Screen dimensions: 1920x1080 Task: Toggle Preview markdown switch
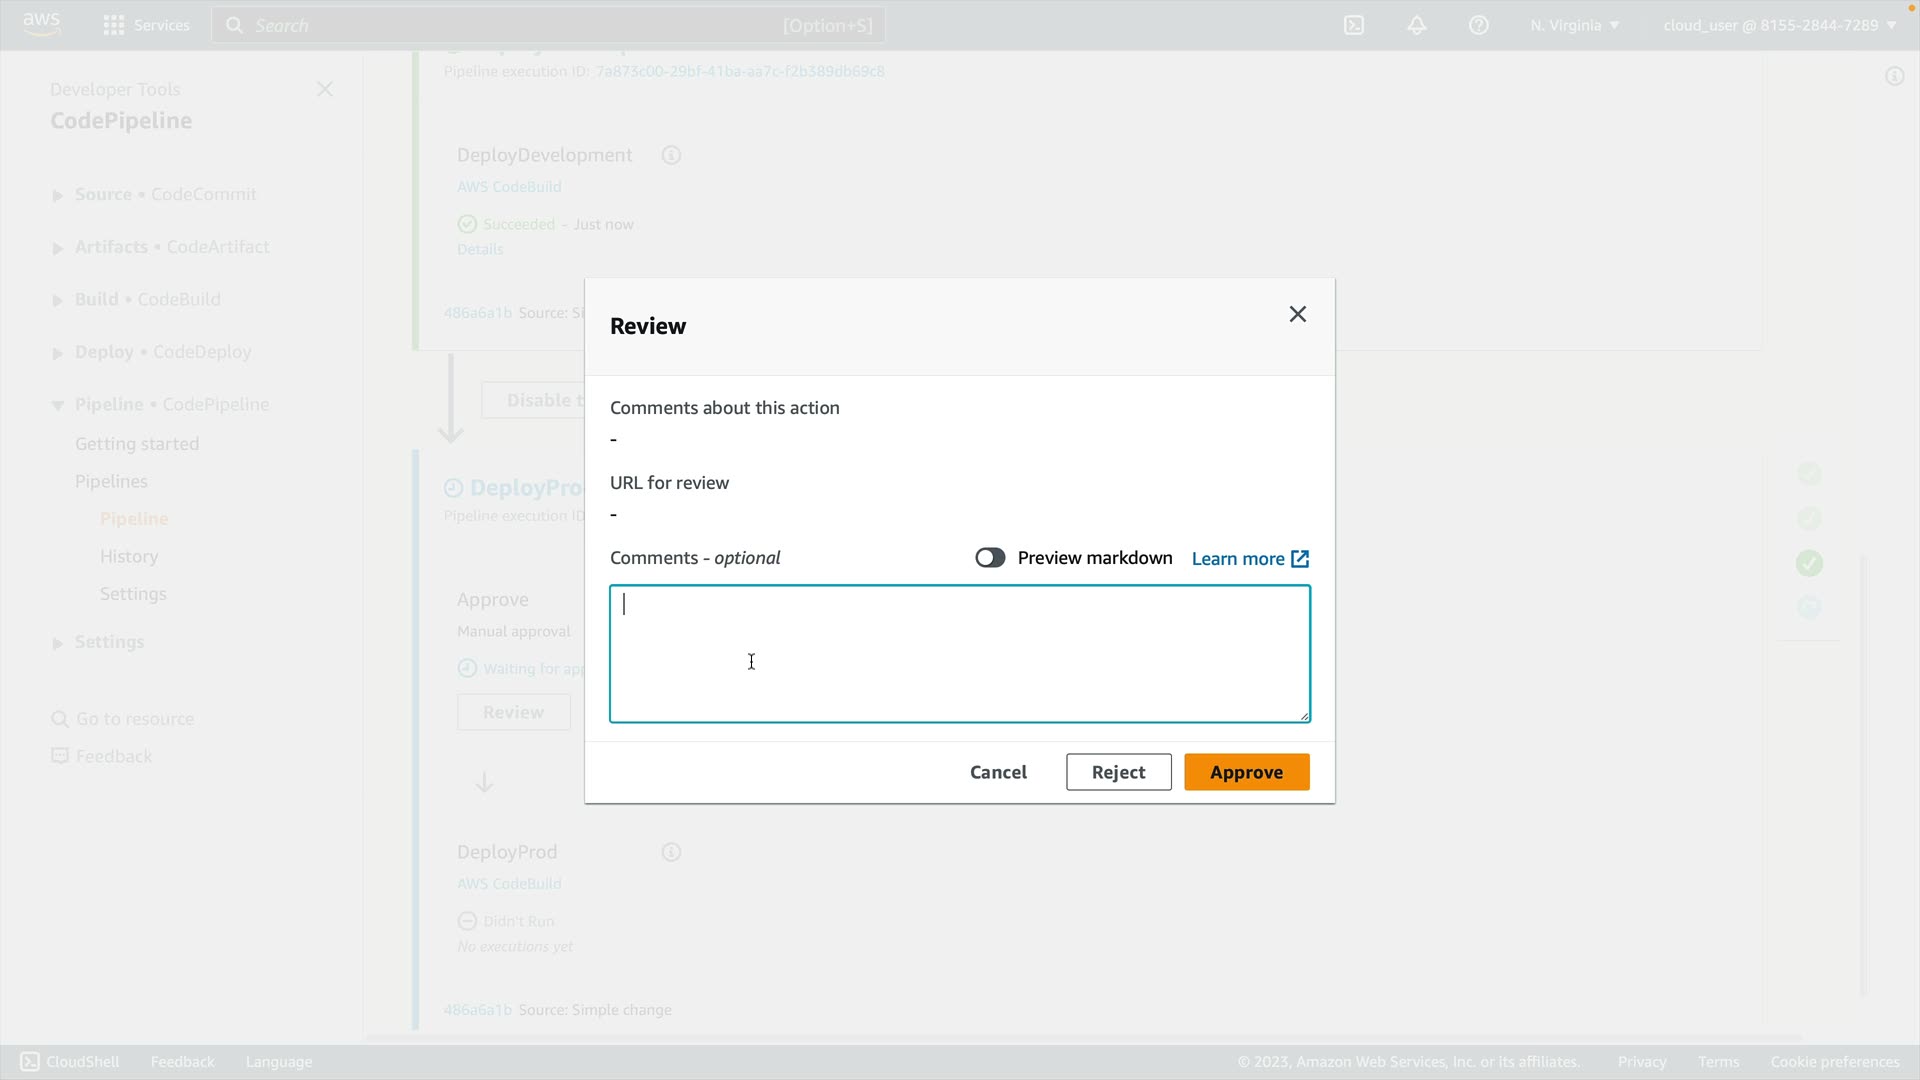(990, 558)
